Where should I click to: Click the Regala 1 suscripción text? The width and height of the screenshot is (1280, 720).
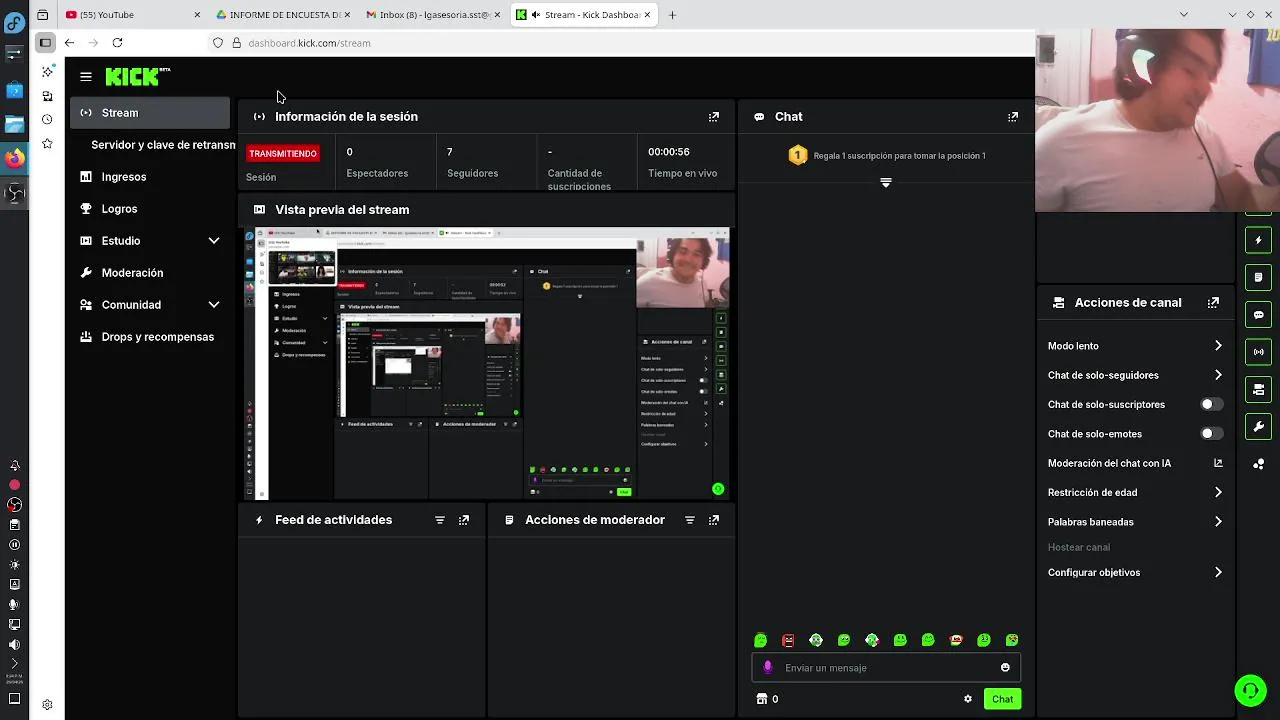(899, 156)
